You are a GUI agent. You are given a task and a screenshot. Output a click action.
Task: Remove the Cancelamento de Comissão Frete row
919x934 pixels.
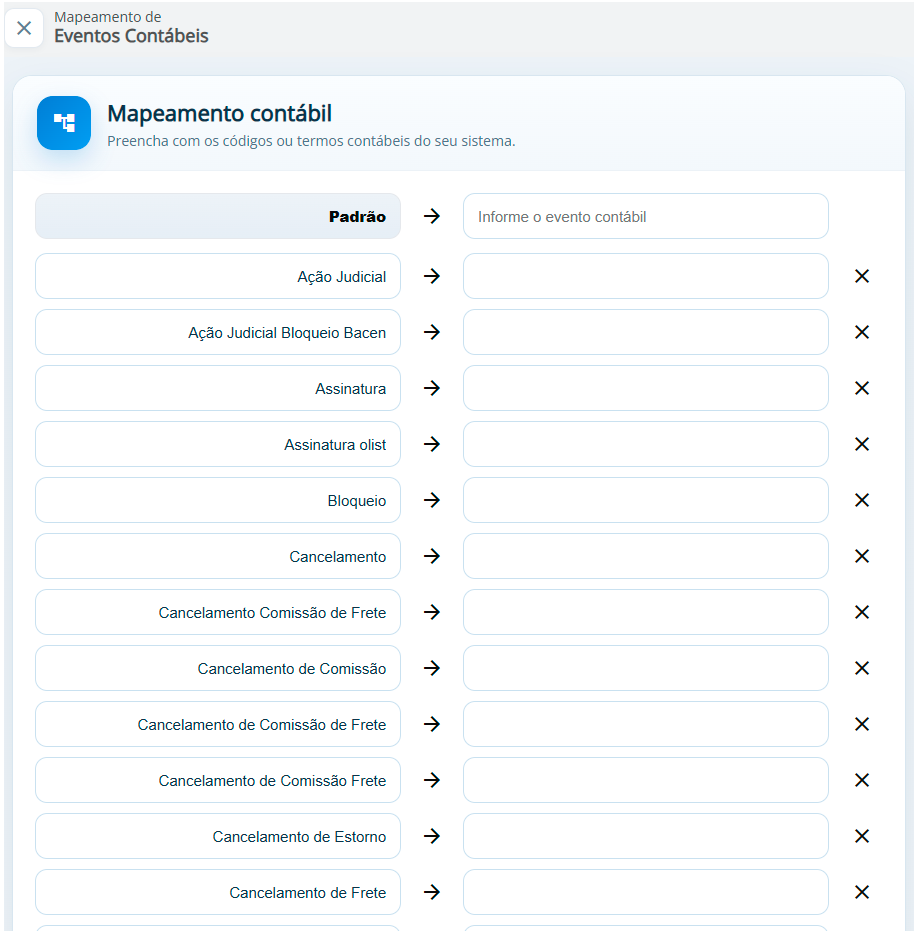coord(862,780)
